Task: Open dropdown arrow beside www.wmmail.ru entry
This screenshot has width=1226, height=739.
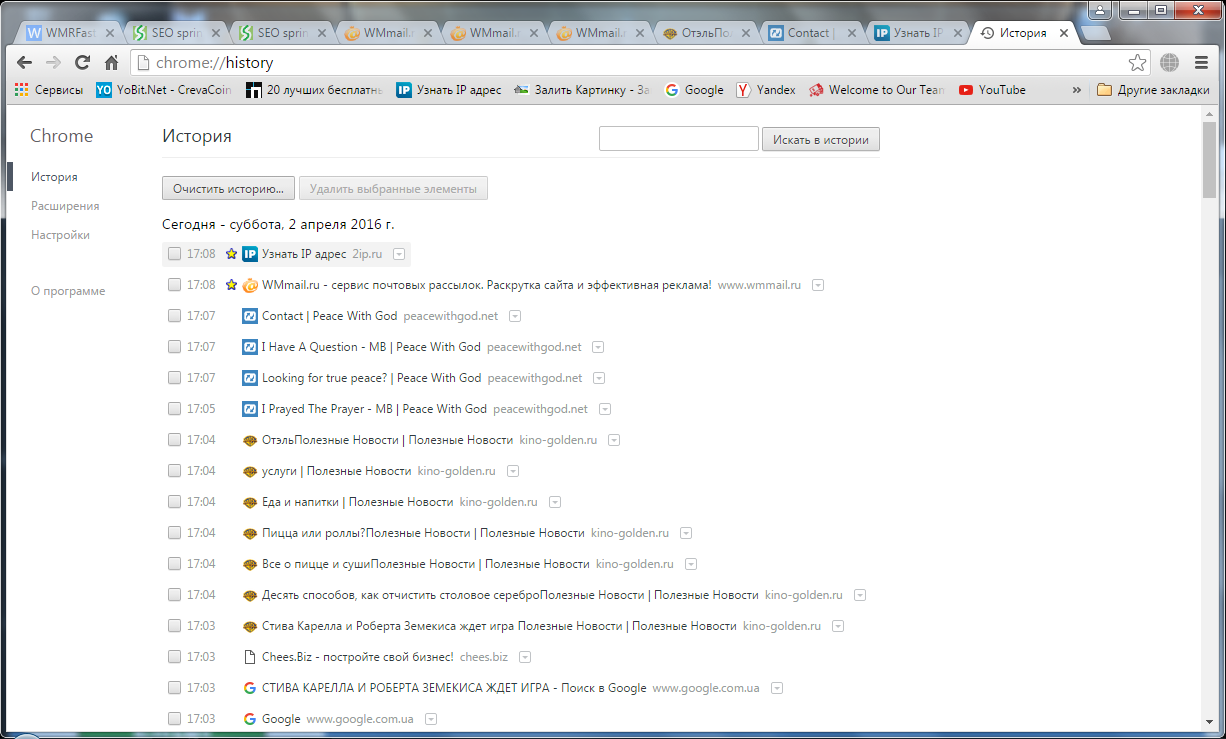Action: (818, 286)
